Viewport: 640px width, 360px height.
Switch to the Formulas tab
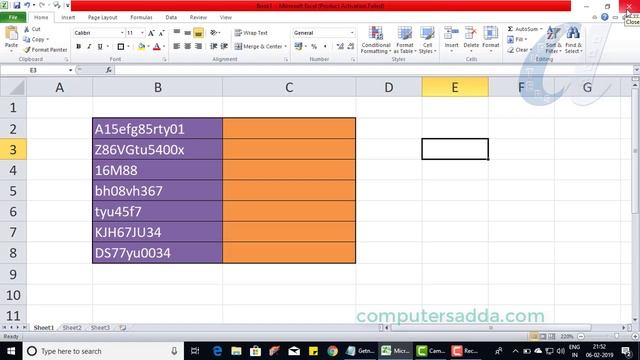coord(141,17)
